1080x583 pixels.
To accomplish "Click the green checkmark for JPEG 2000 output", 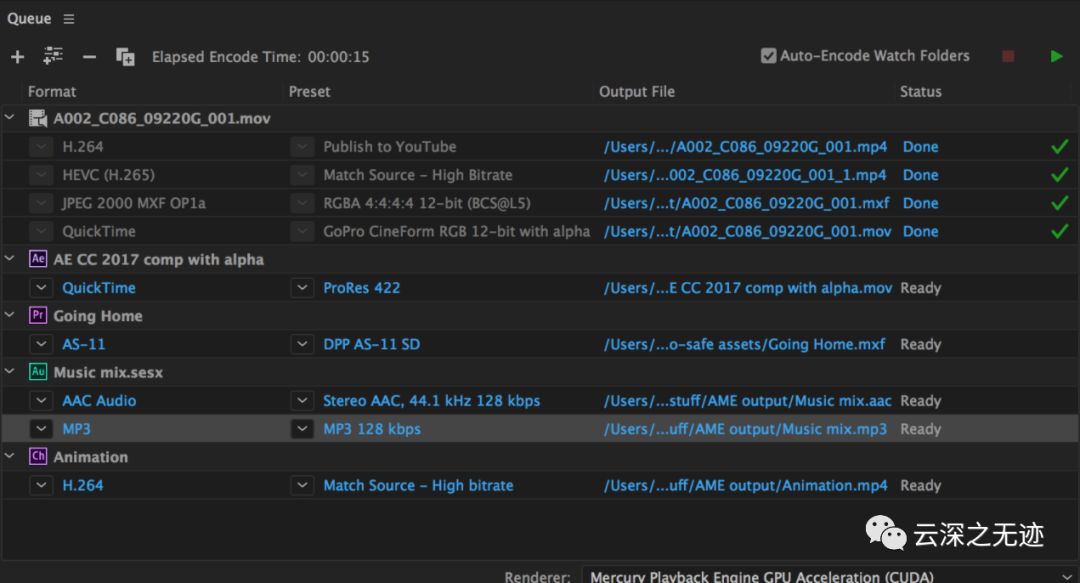I will pos(1059,203).
